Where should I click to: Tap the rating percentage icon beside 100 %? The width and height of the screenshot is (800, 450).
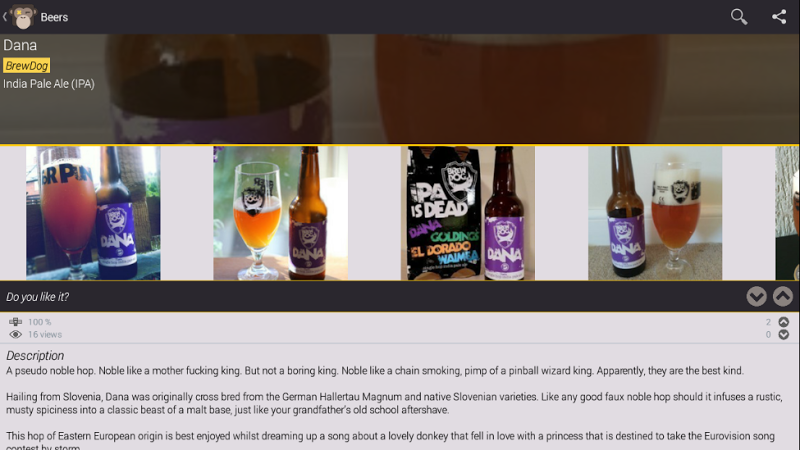15,321
